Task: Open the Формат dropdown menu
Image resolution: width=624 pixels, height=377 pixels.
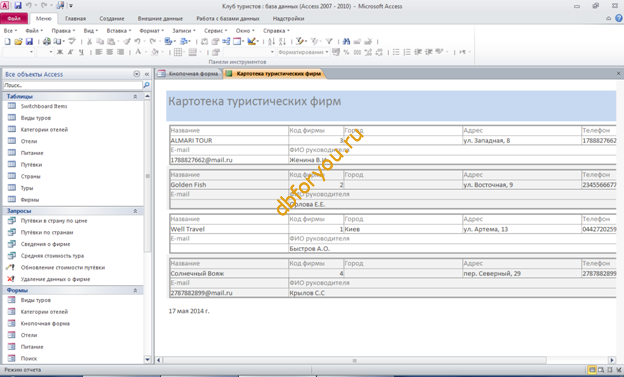Action: point(152,31)
